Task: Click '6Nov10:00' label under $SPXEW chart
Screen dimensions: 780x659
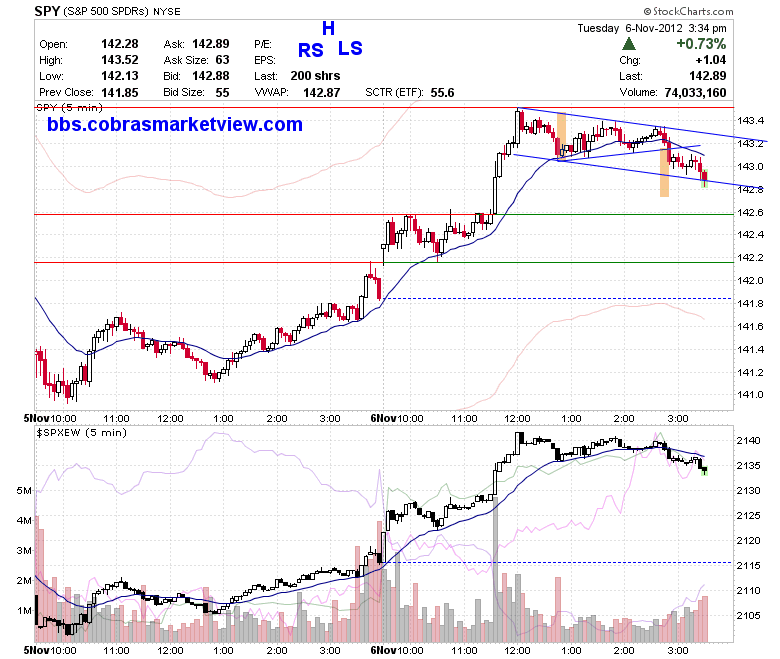Action: [x=397, y=651]
